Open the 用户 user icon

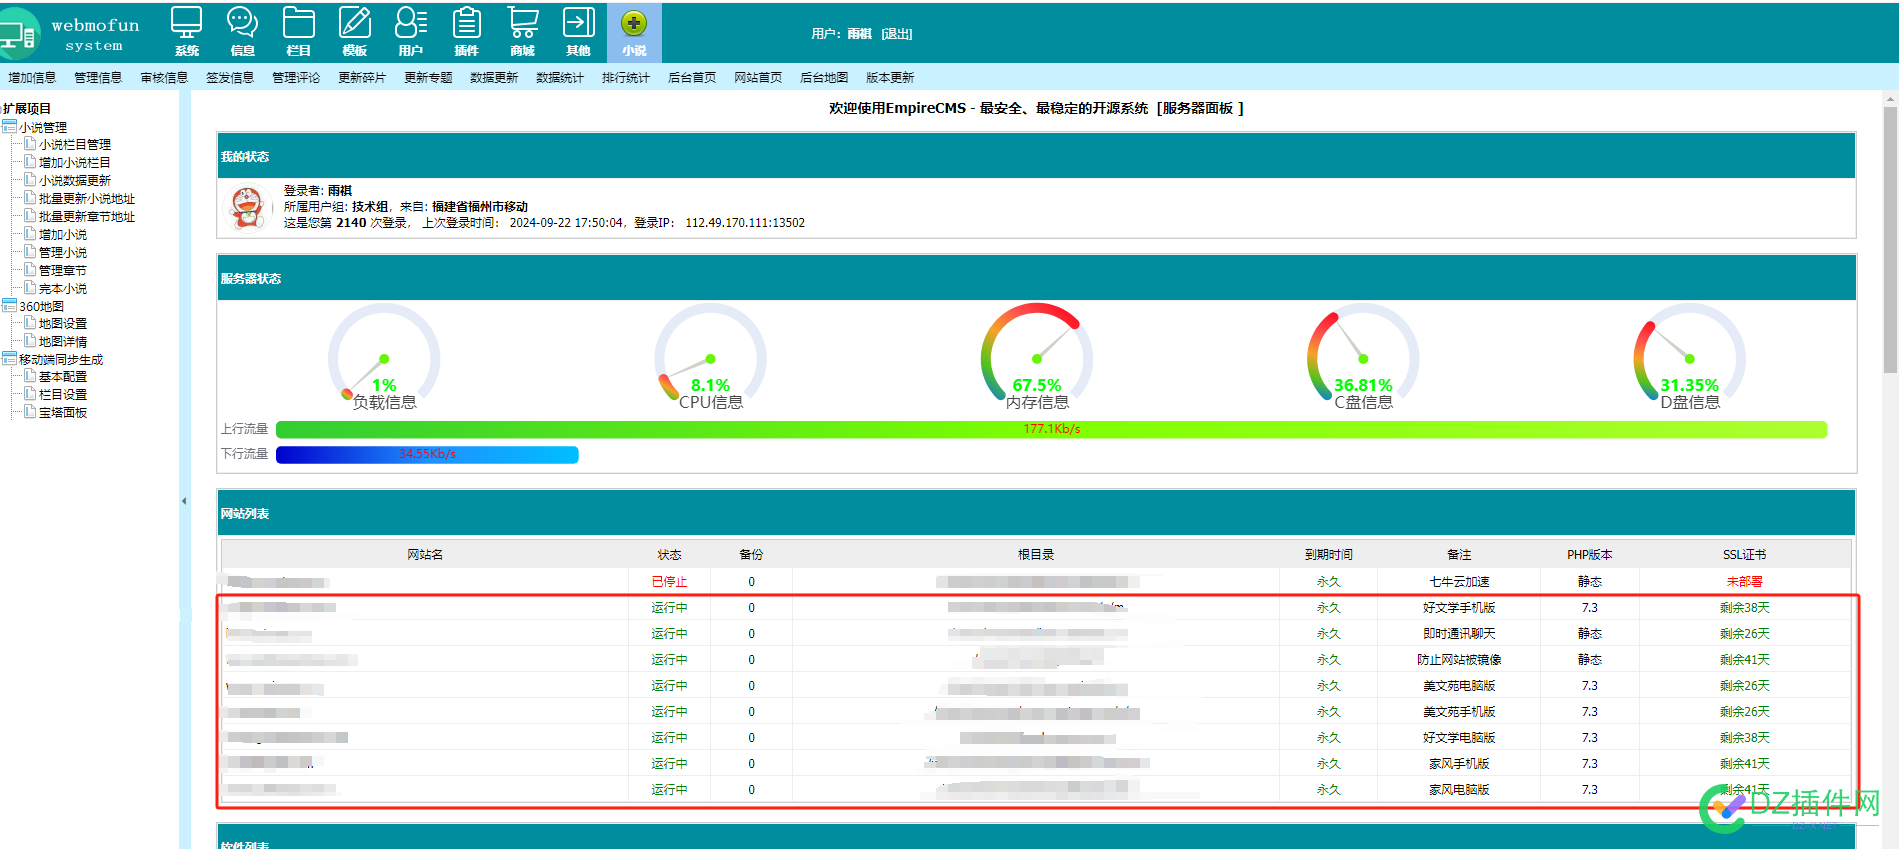tap(411, 32)
